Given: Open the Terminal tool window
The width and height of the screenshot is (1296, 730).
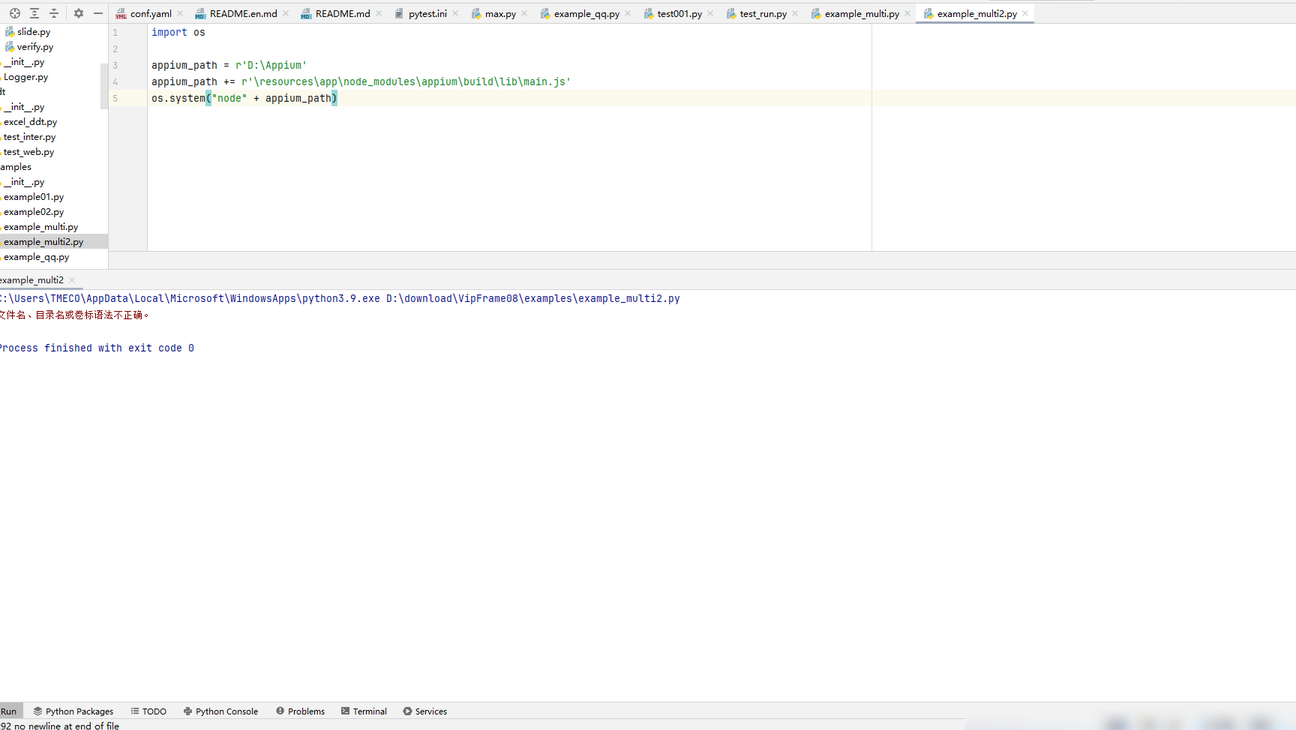Looking at the screenshot, I should 364,711.
